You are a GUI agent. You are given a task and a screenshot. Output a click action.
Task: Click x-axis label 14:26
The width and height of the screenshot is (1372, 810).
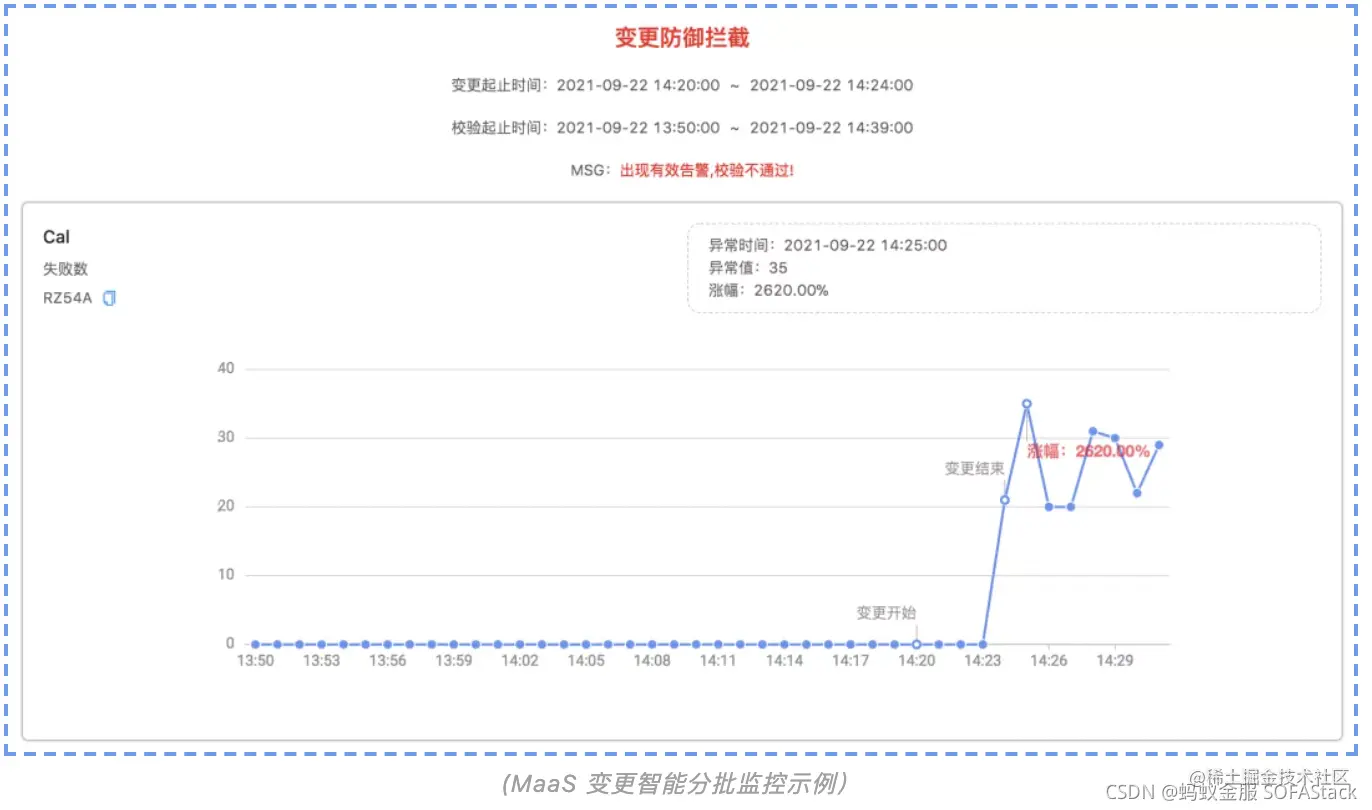1048,661
